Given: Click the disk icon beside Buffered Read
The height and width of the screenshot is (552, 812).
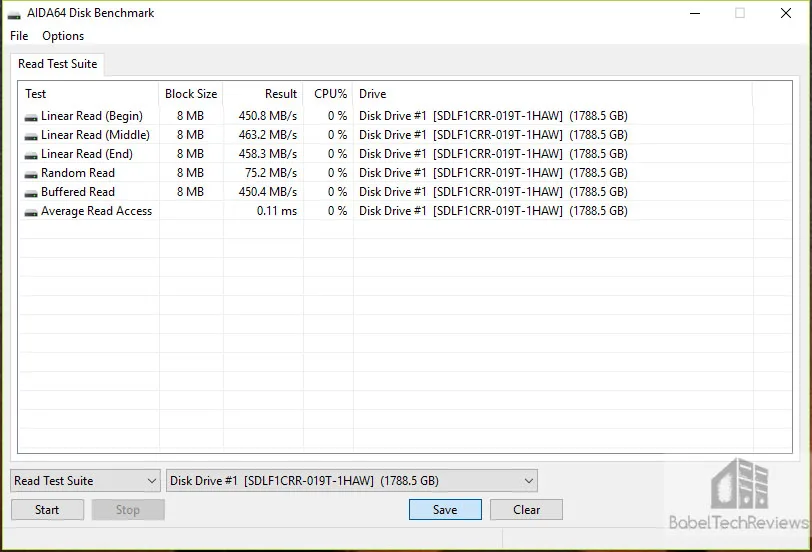Looking at the screenshot, I should (x=31, y=193).
